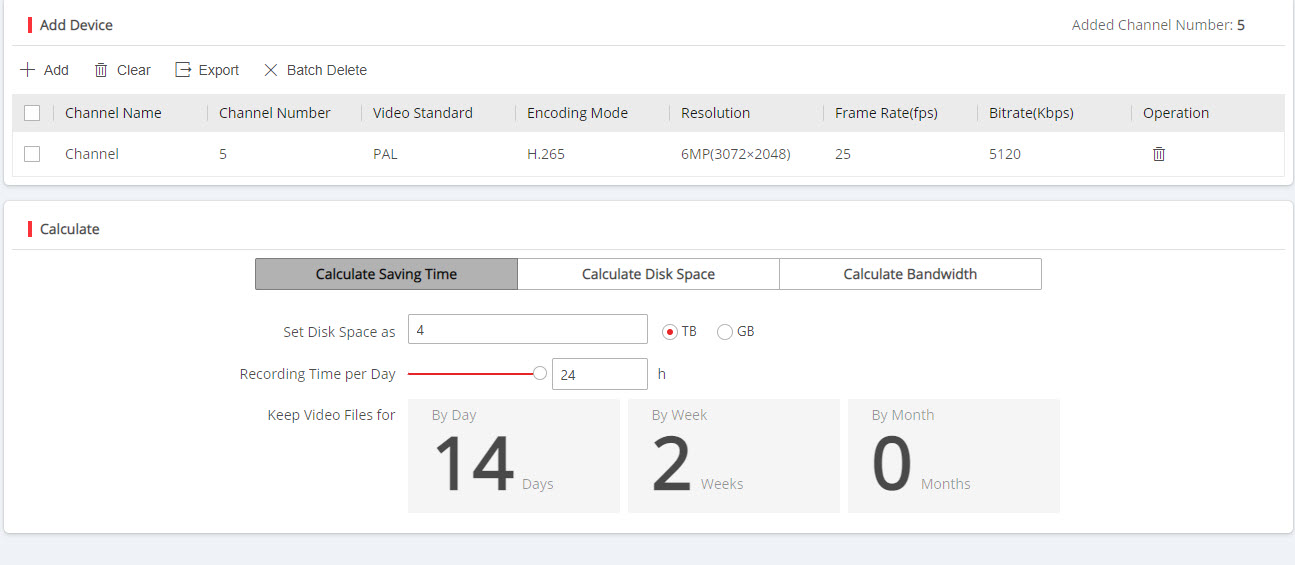The height and width of the screenshot is (565, 1295).
Task: Check the Channel row checkbox
Action: [x=32, y=154]
